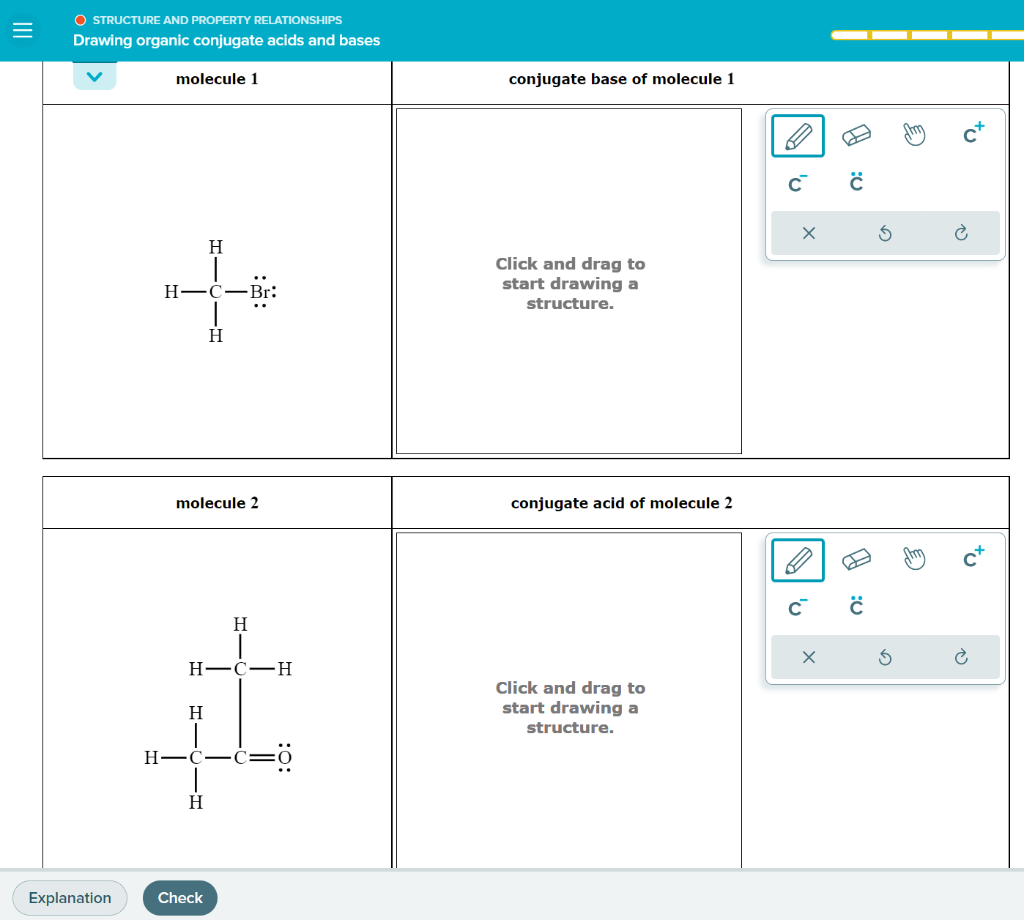Open the hamburger navigation menu
Viewport: 1024px width, 920px height.
coord(23,30)
